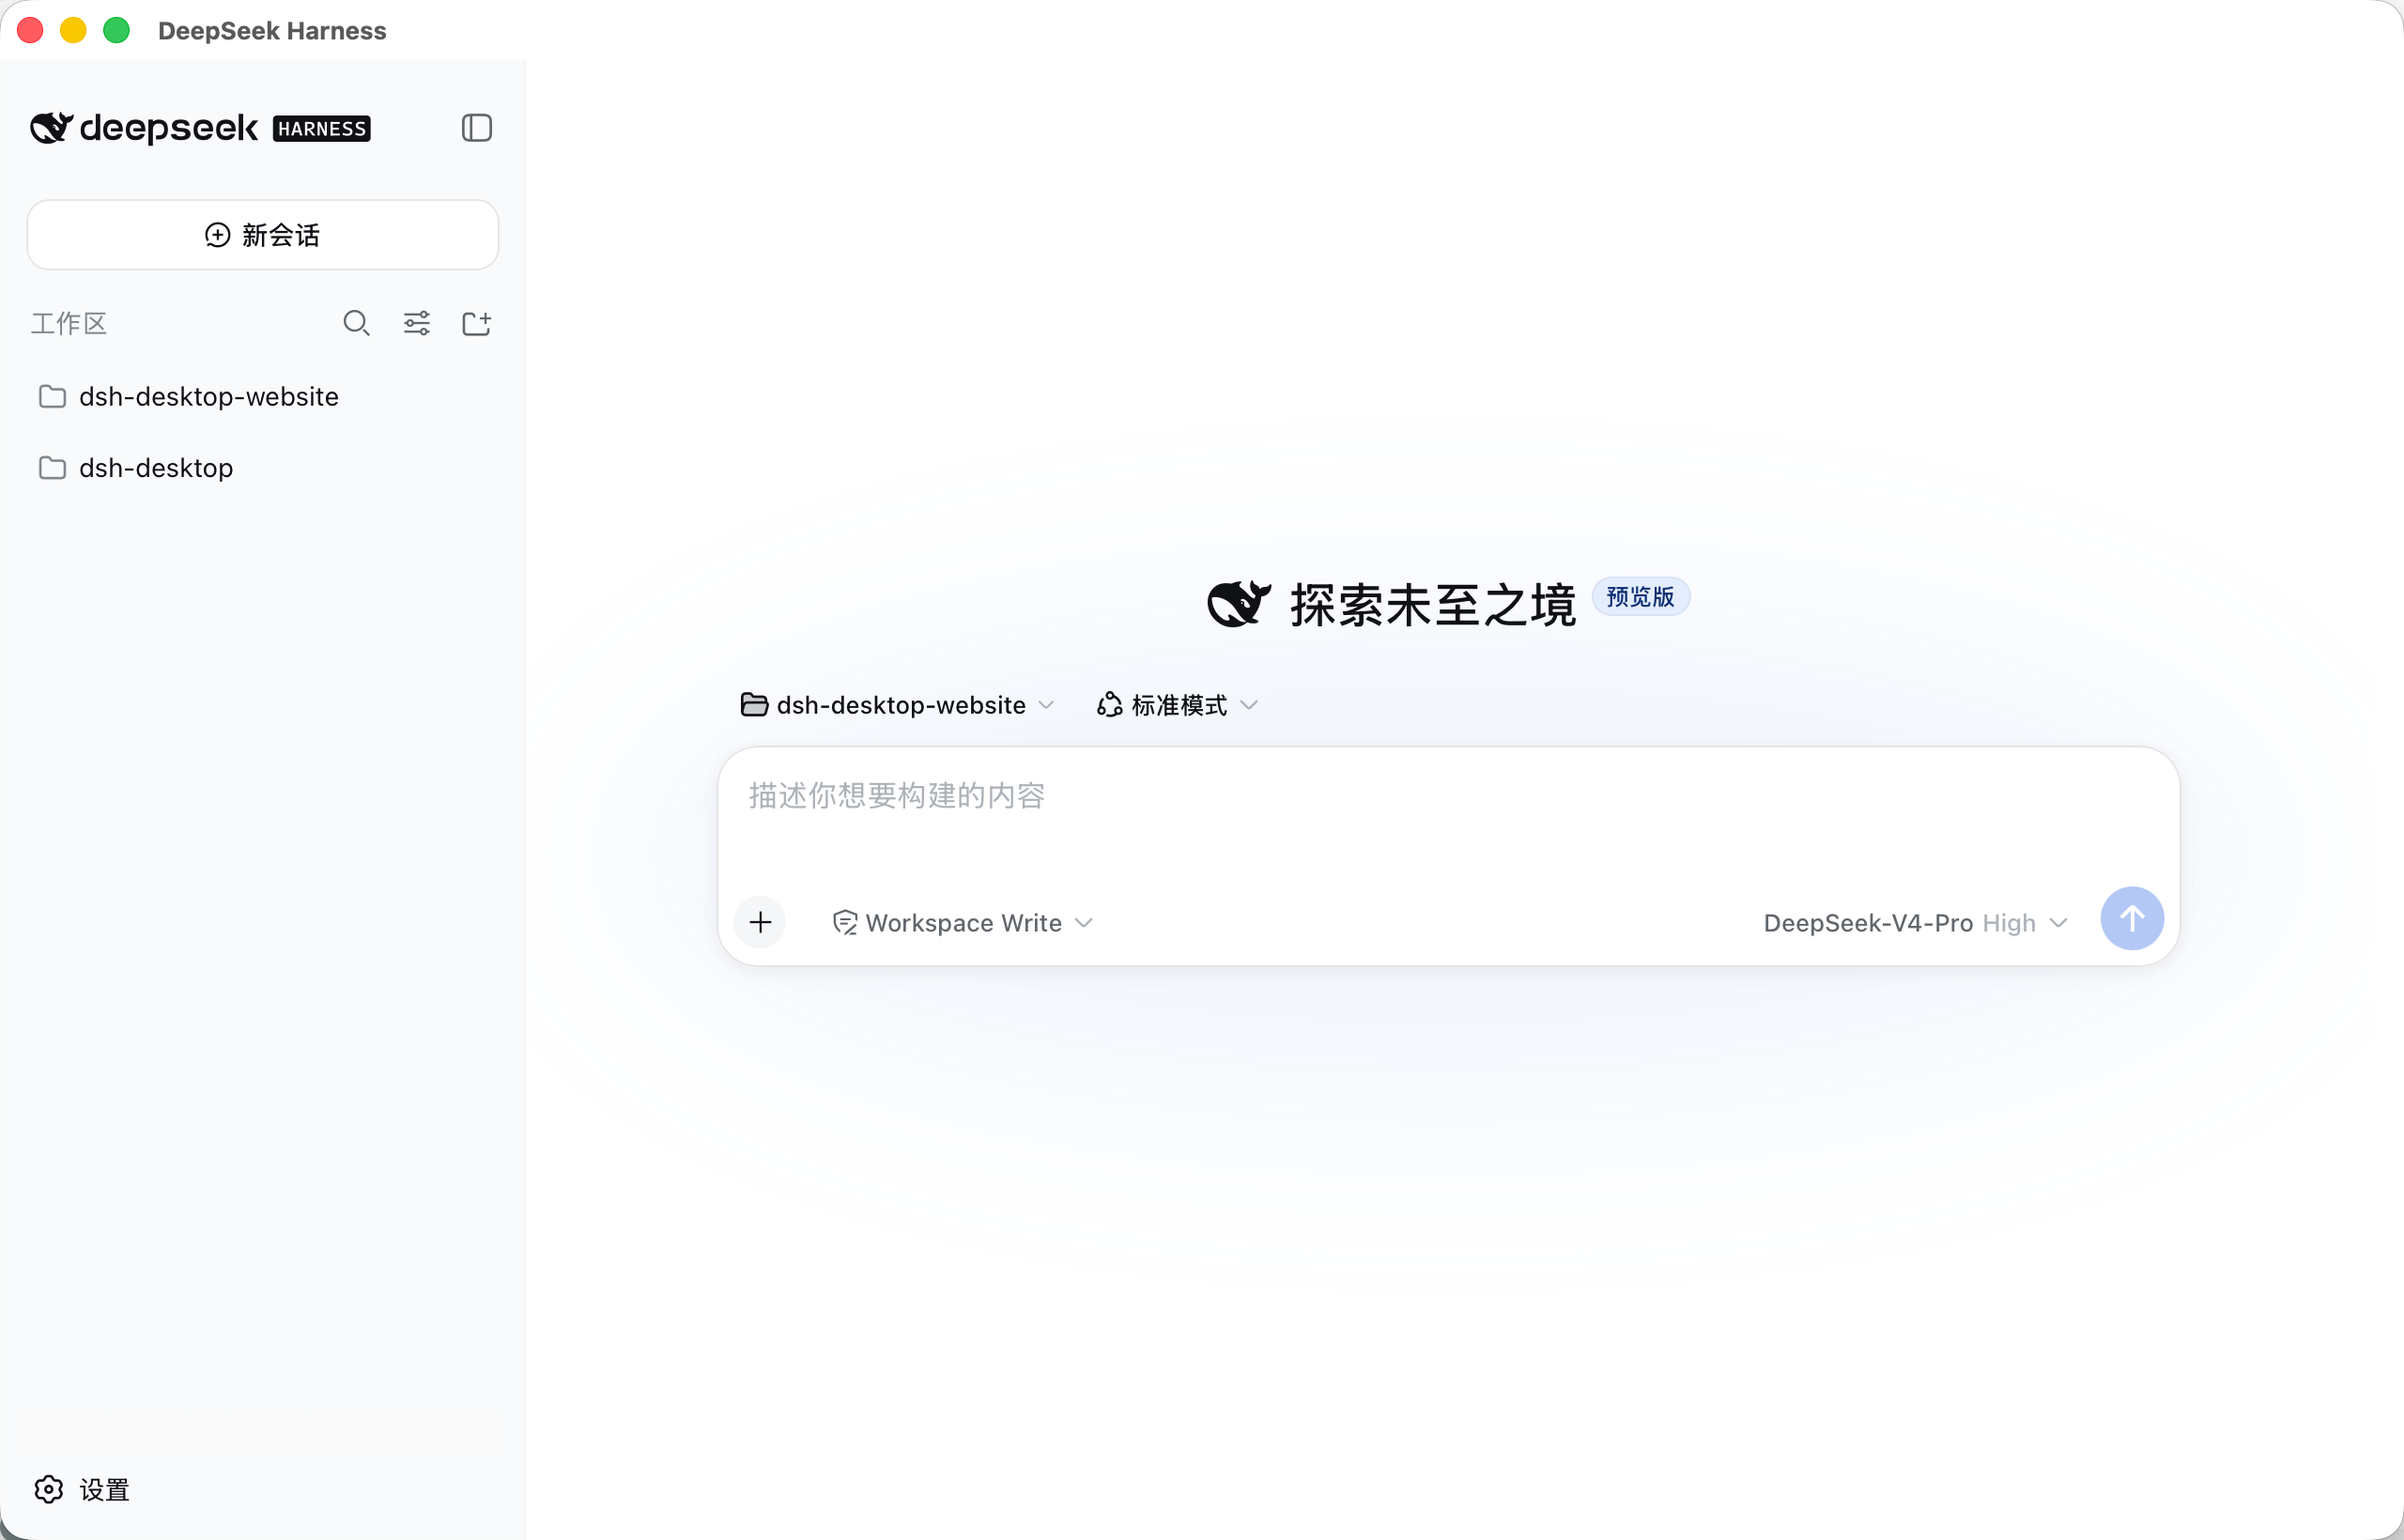Click the 工作区 section label

69,323
